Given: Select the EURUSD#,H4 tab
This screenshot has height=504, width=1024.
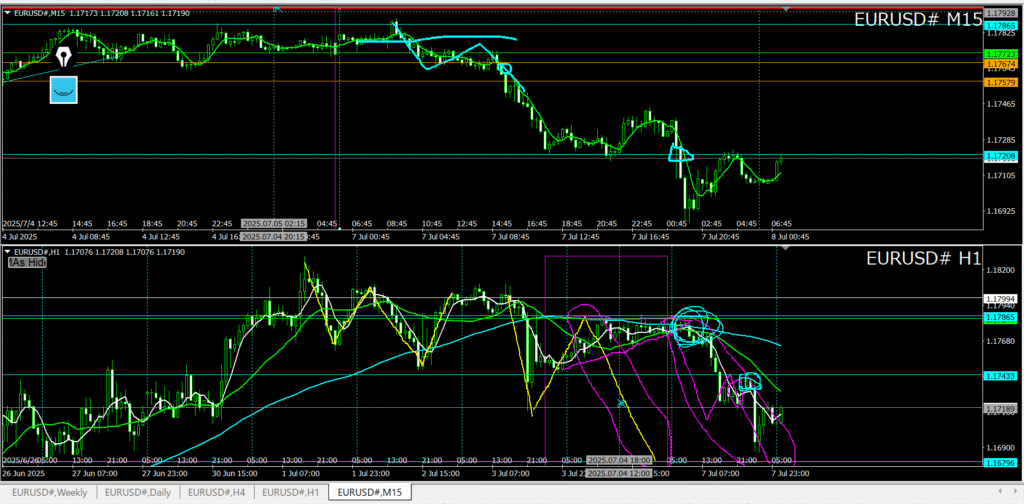Looking at the screenshot, I should pos(216,492).
